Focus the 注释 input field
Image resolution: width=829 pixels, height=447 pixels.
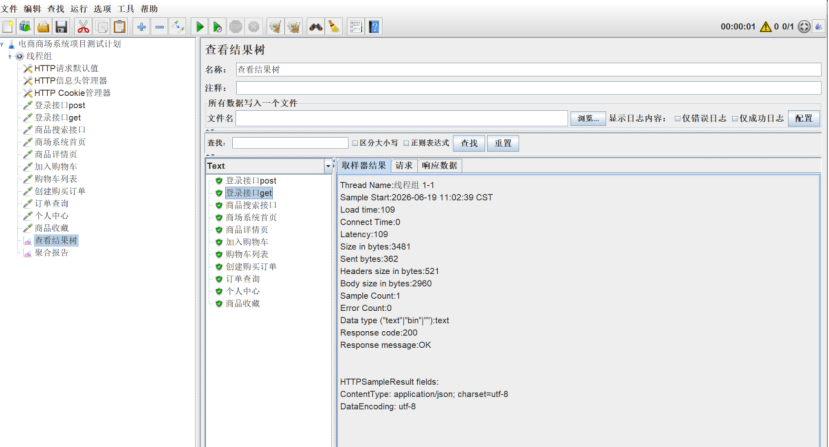[528, 88]
